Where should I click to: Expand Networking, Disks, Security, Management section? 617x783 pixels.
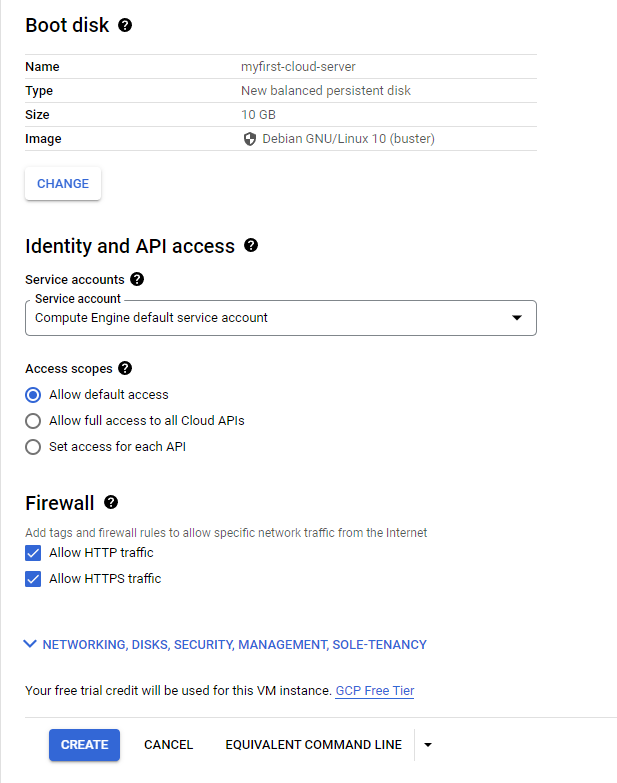(x=226, y=645)
